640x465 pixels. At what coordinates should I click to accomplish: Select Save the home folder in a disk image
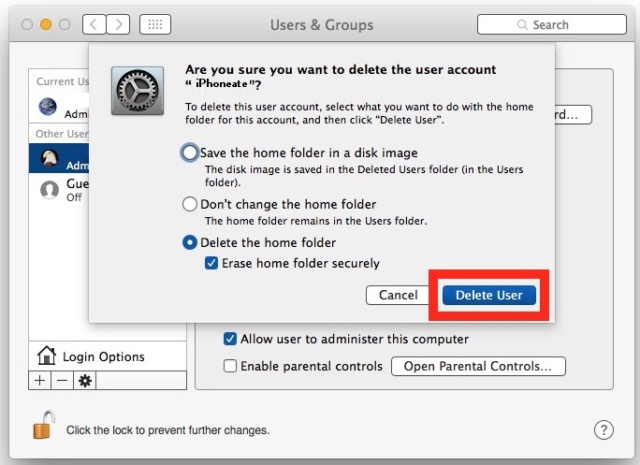[189, 153]
